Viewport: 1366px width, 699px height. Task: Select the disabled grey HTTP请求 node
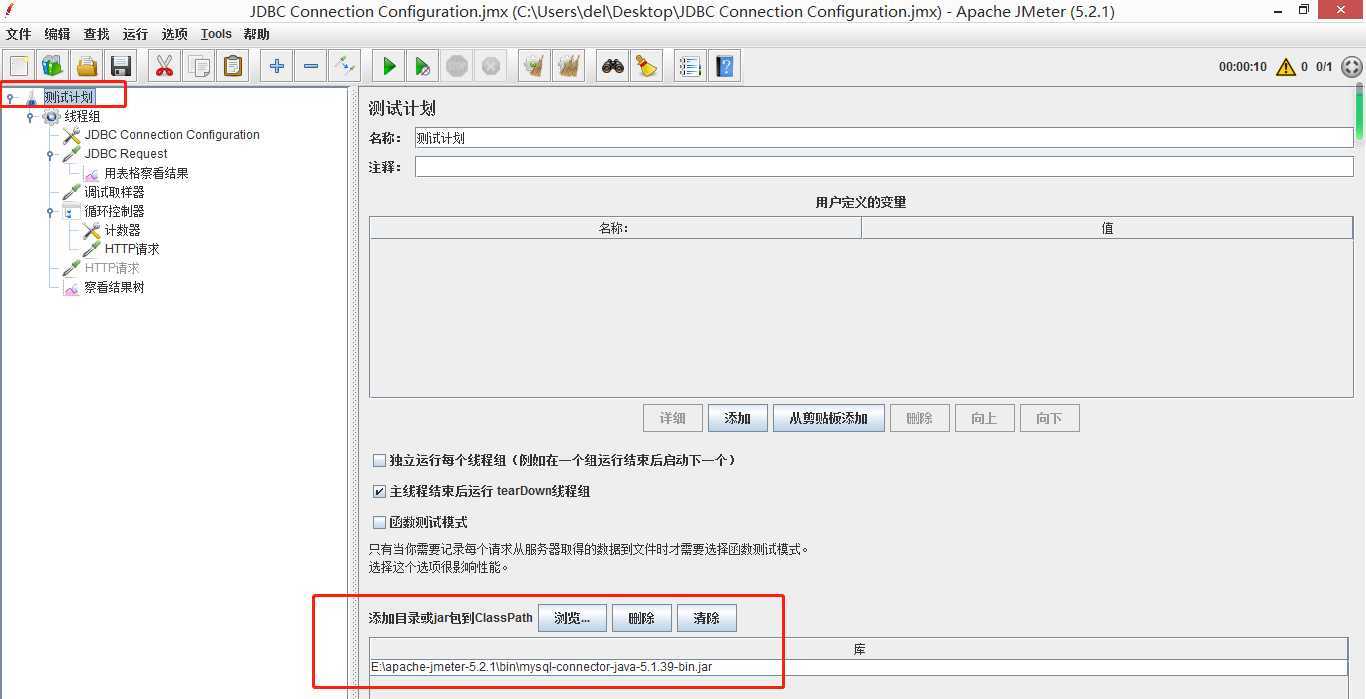pos(101,268)
